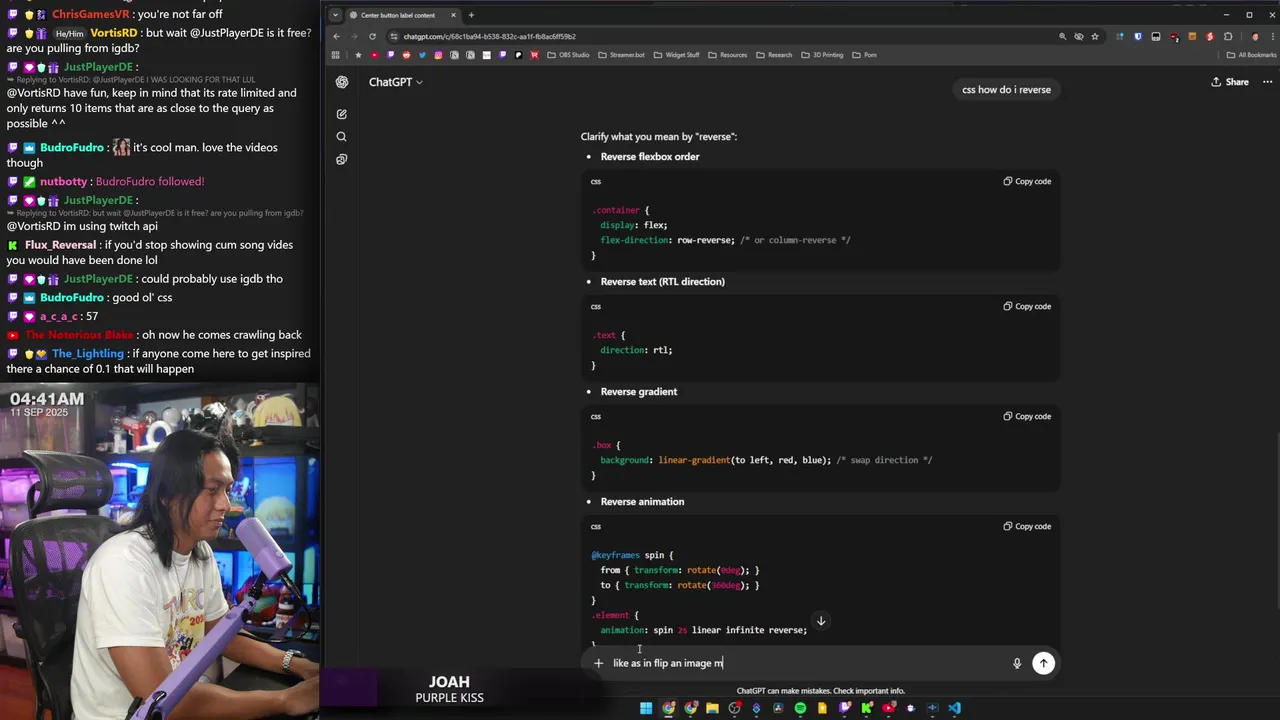Open the attach plus menu in composer
This screenshot has width=1280, height=720.
(x=598, y=663)
